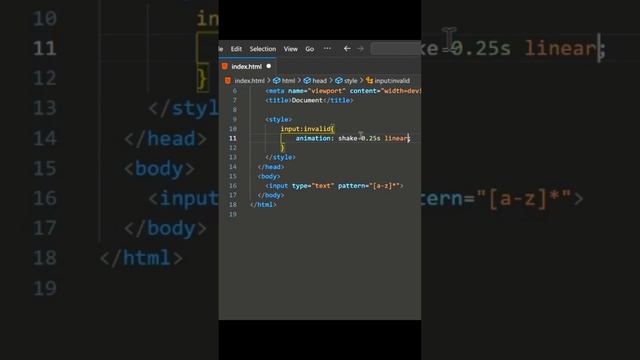Click the unsaved dot on index.html tab
Screen dimensions: 640x360
click(269, 66)
